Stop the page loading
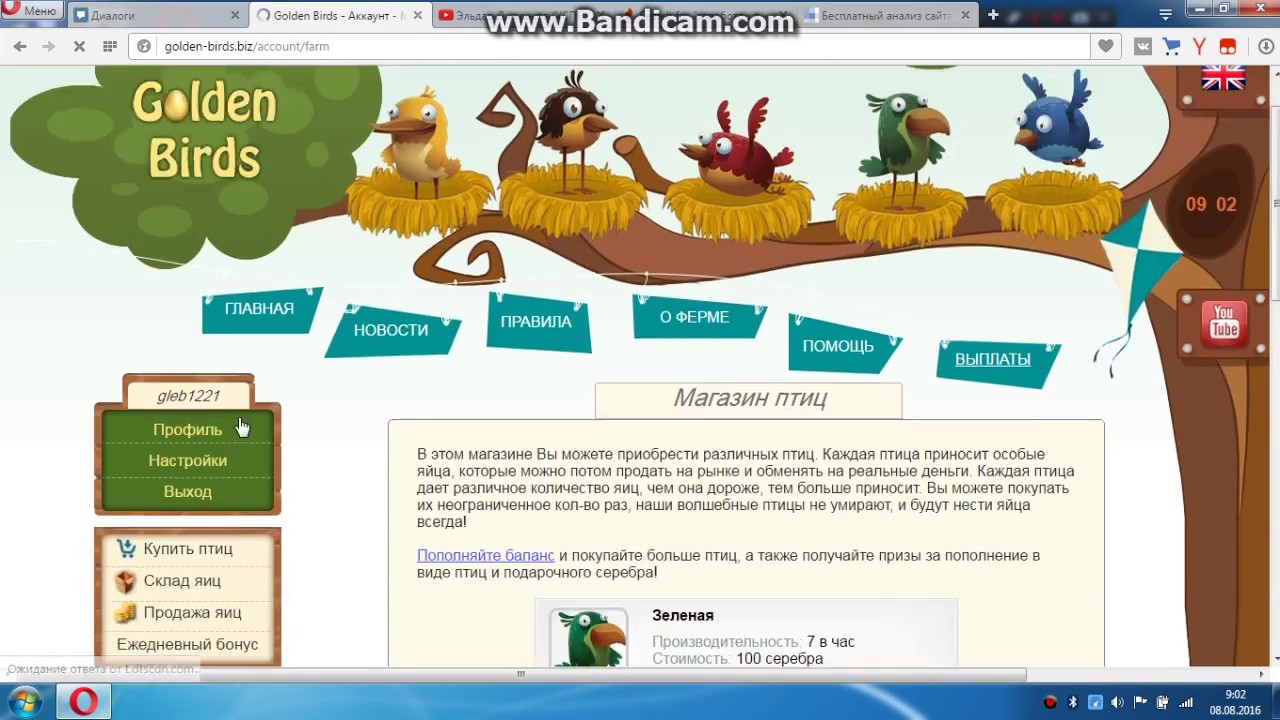Image resolution: width=1280 pixels, height=720 pixels. click(x=79, y=46)
